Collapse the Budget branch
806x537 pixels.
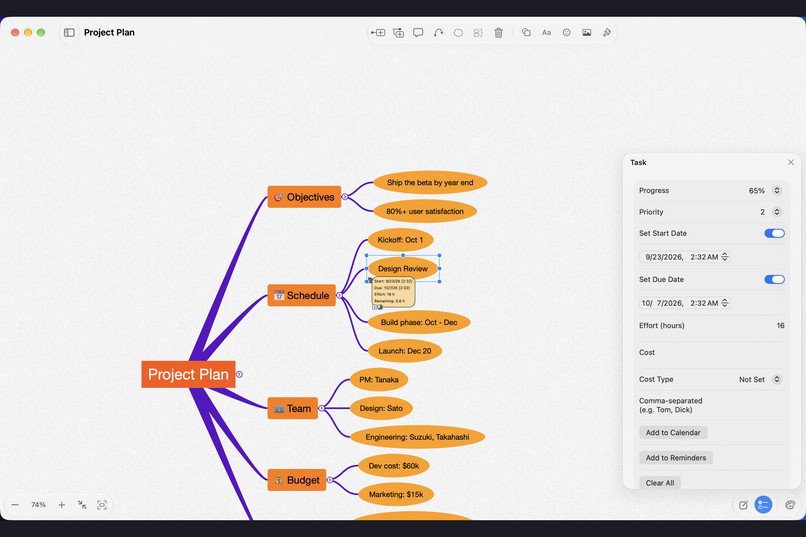tap(330, 480)
